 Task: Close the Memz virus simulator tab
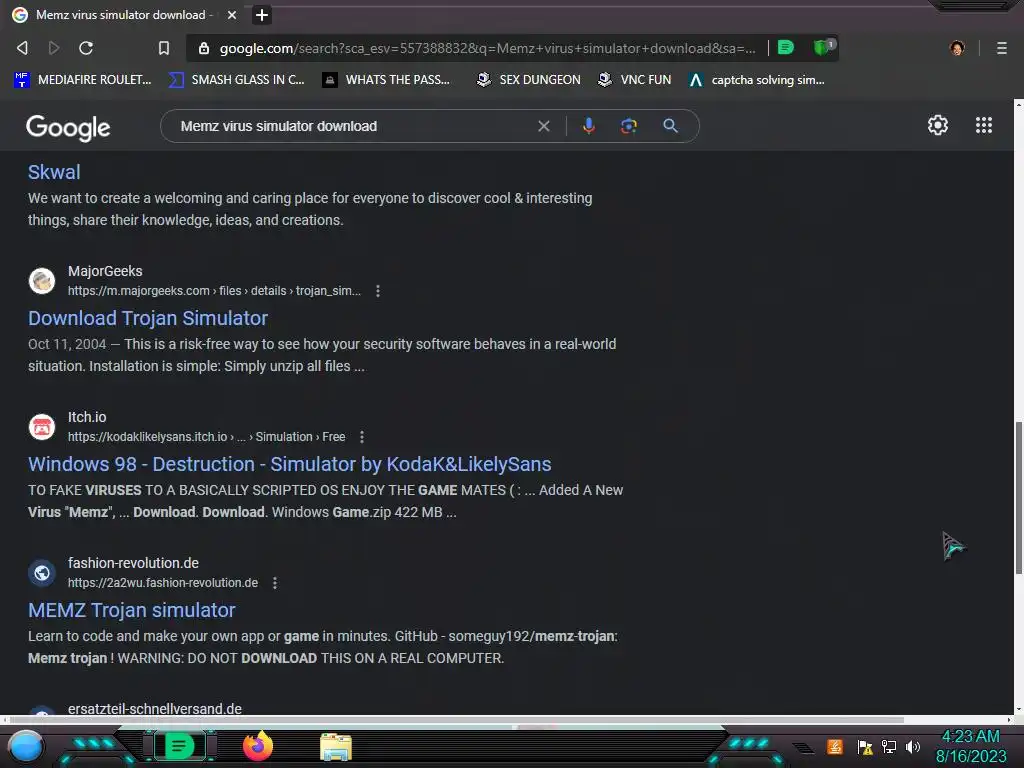pyautogui.click(x=232, y=14)
